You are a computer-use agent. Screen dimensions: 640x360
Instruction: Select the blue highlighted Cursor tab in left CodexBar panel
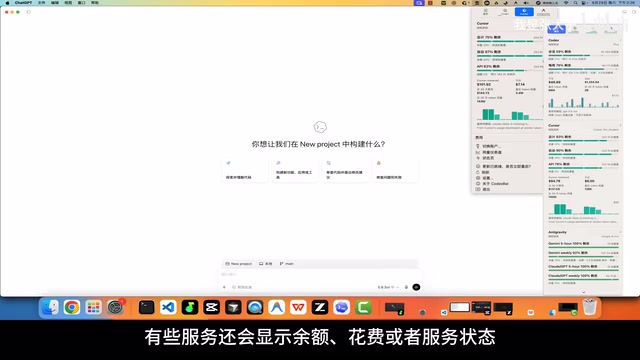pos(524,12)
